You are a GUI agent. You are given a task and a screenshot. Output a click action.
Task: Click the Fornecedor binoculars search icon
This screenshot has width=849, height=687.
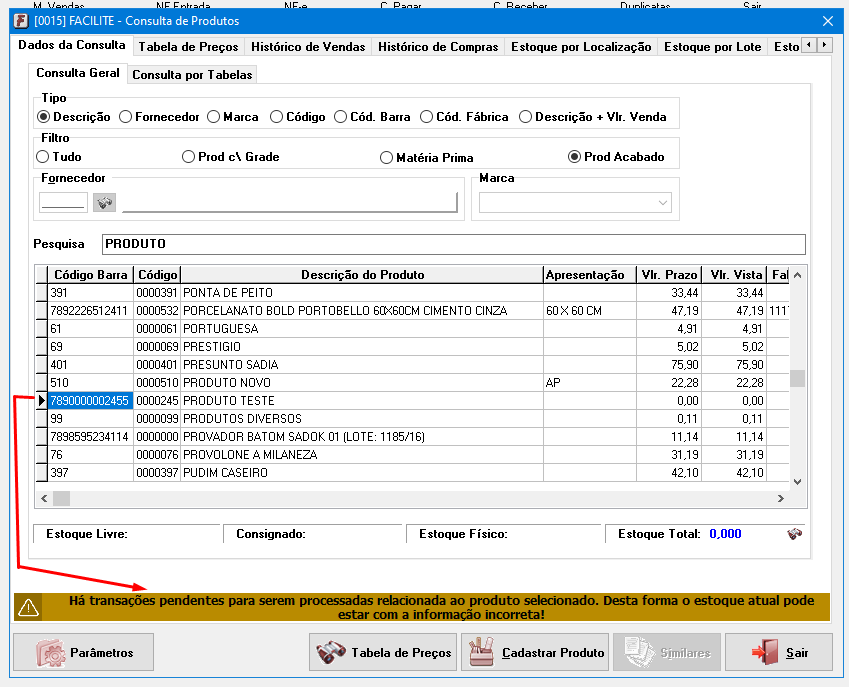(104, 202)
